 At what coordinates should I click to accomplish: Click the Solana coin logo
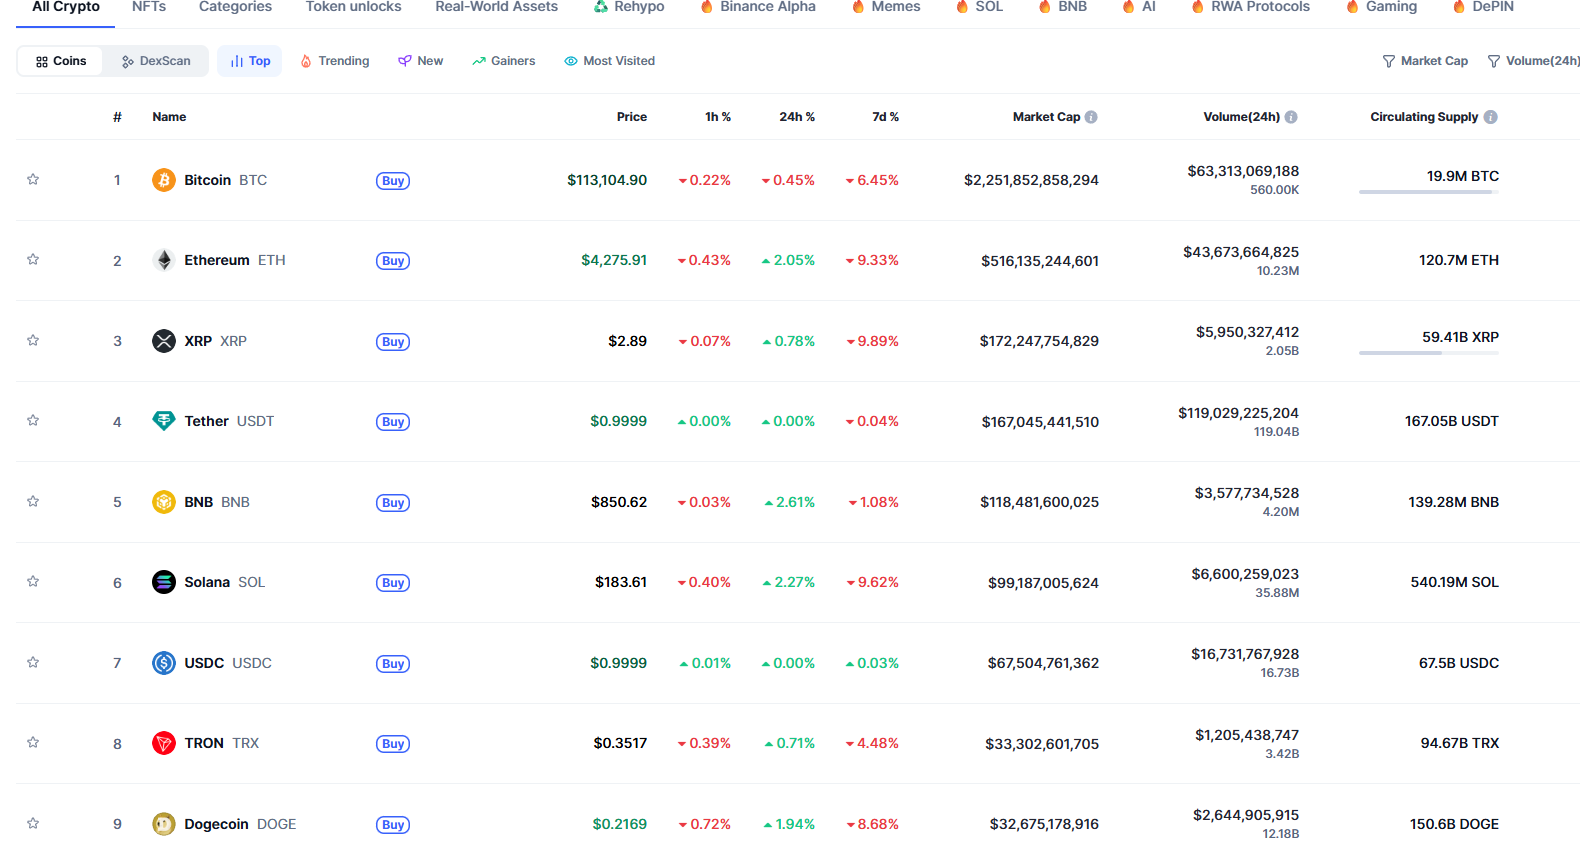pyautogui.click(x=164, y=582)
